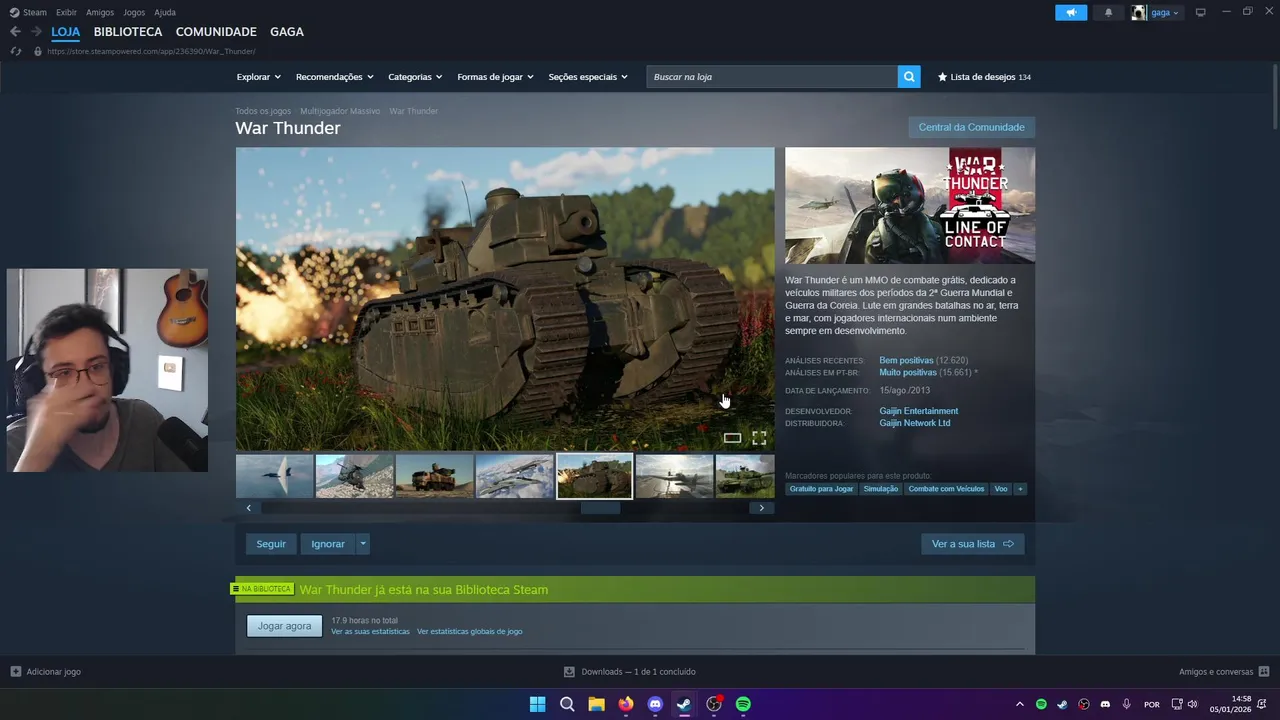
Task: Click the Adicionar jogo plus icon
Action: pyautogui.click(x=15, y=672)
